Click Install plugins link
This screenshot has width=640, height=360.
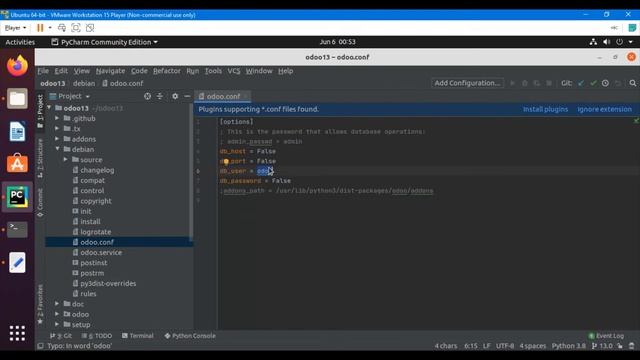click(545, 109)
